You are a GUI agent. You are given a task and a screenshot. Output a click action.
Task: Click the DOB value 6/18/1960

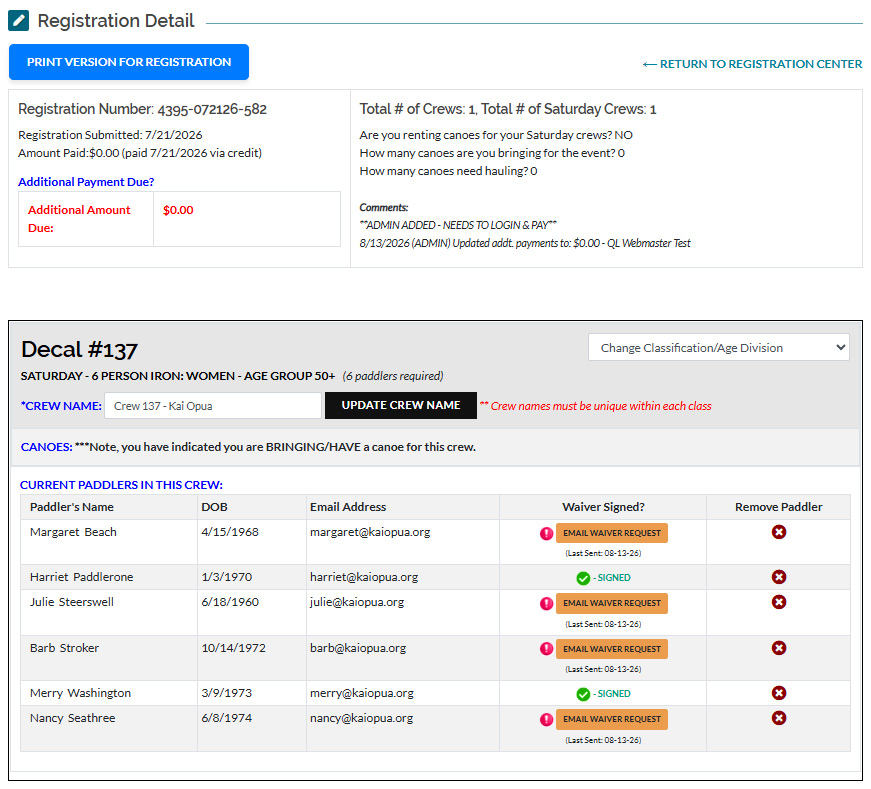(230, 602)
